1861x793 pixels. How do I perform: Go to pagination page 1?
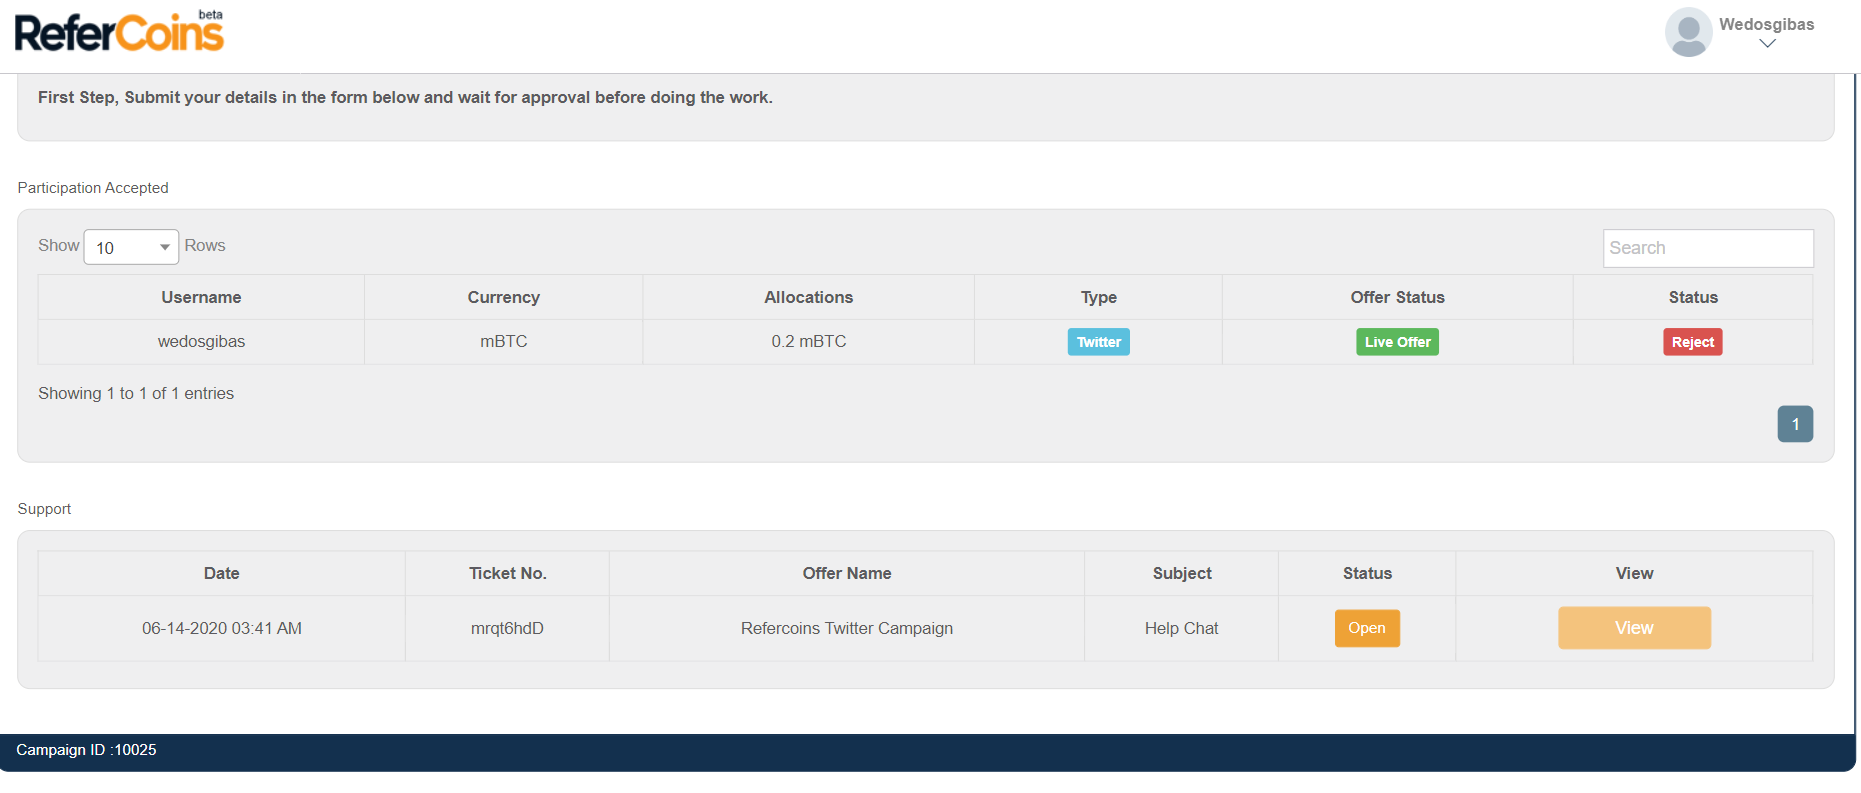pyautogui.click(x=1795, y=424)
